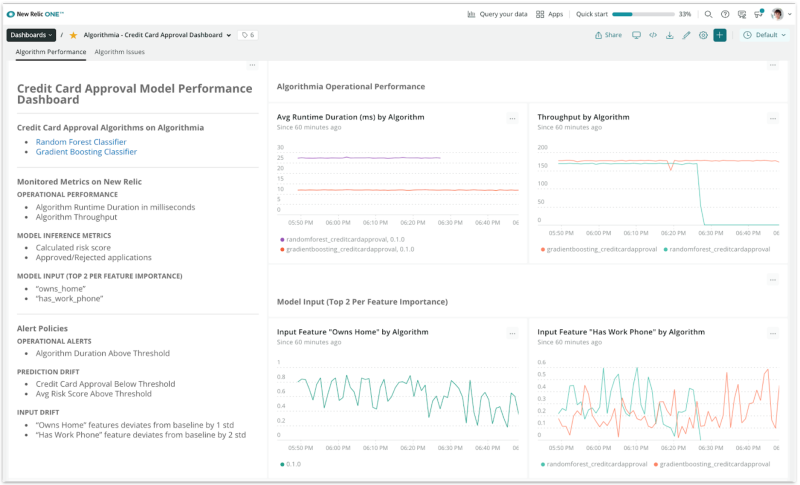This screenshot has height=485, width=800.
Task: Click the Share button
Action: coord(608,35)
